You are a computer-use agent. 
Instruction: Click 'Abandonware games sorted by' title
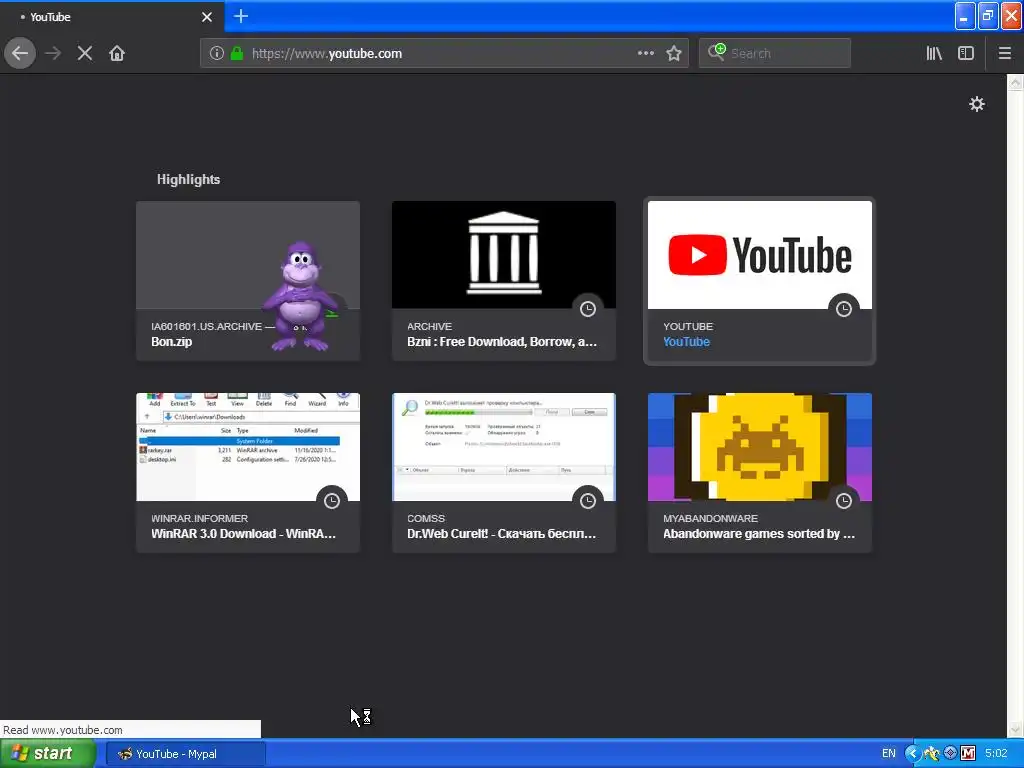click(758, 534)
